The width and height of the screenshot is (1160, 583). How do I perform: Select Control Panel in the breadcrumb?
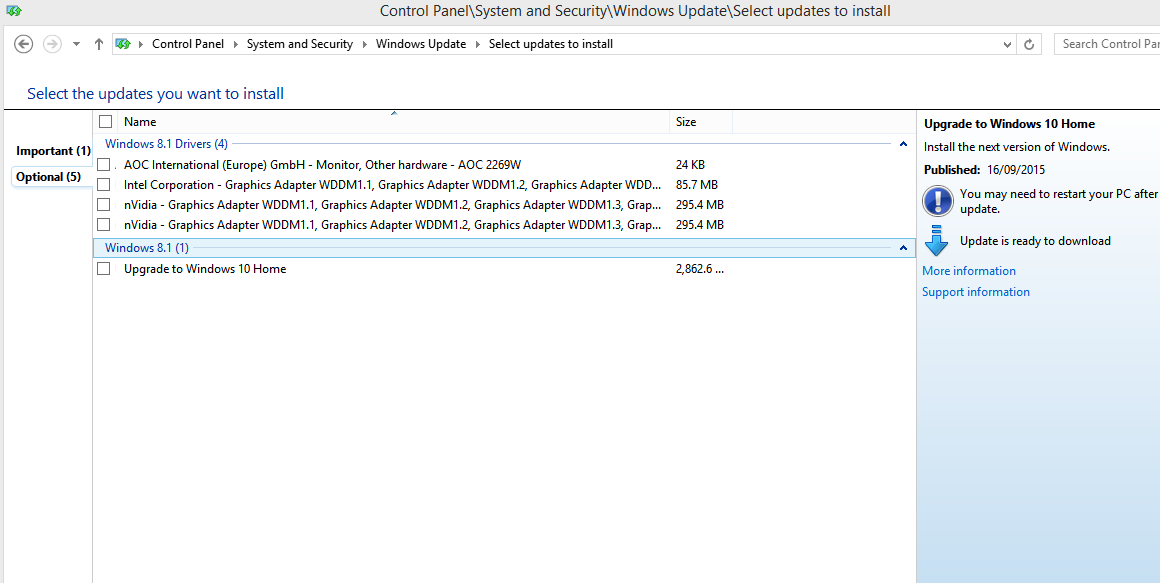click(x=188, y=44)
